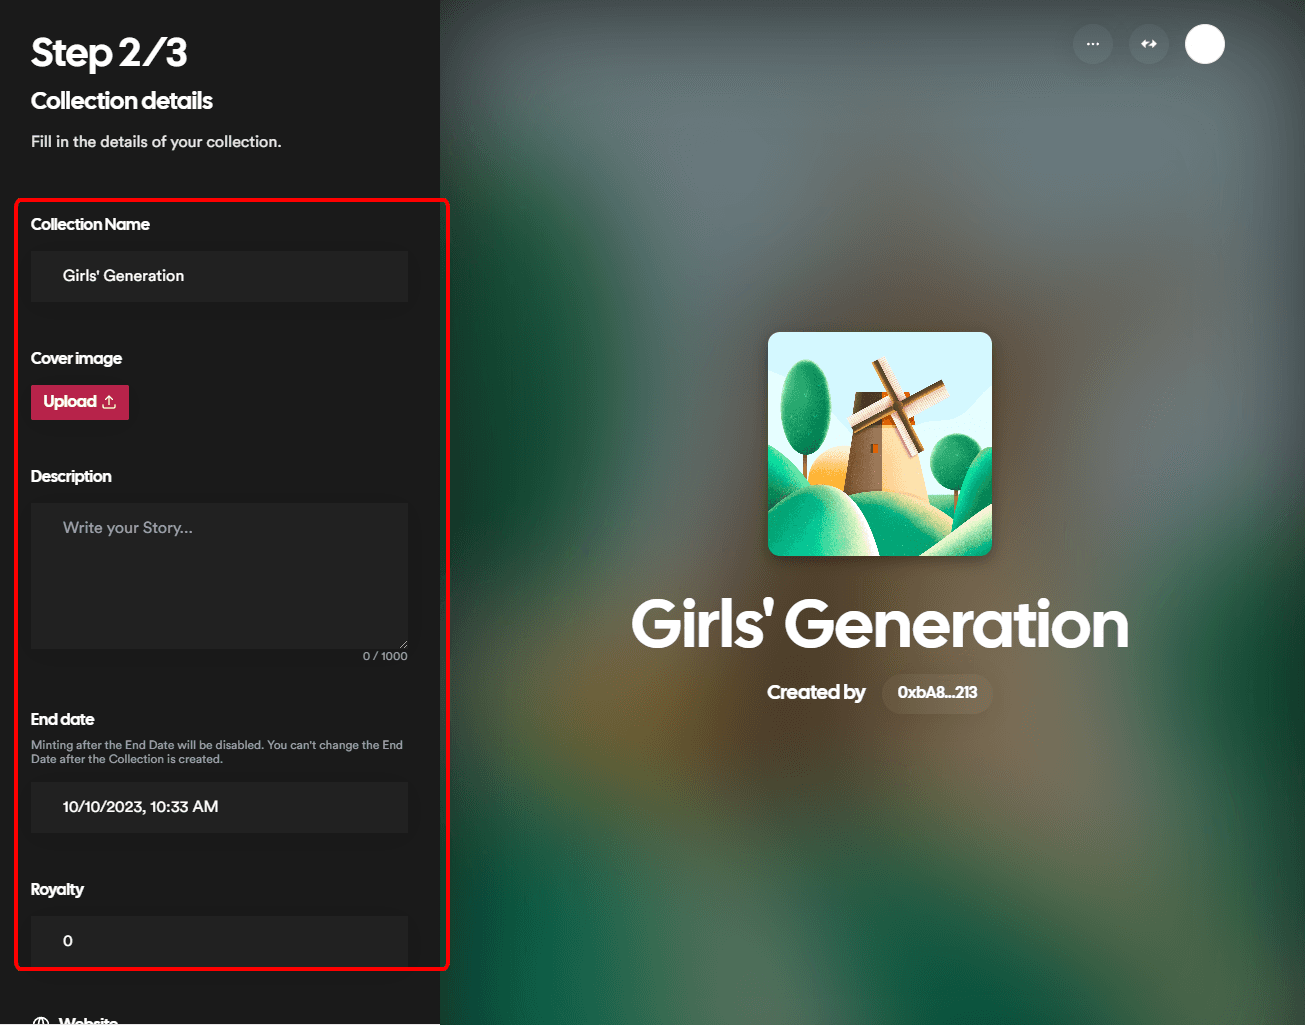Image resolution: width=1305 pixels, height=1025 pixels.
Task: Click the Cover image label
Action: [x=76, y=358]
